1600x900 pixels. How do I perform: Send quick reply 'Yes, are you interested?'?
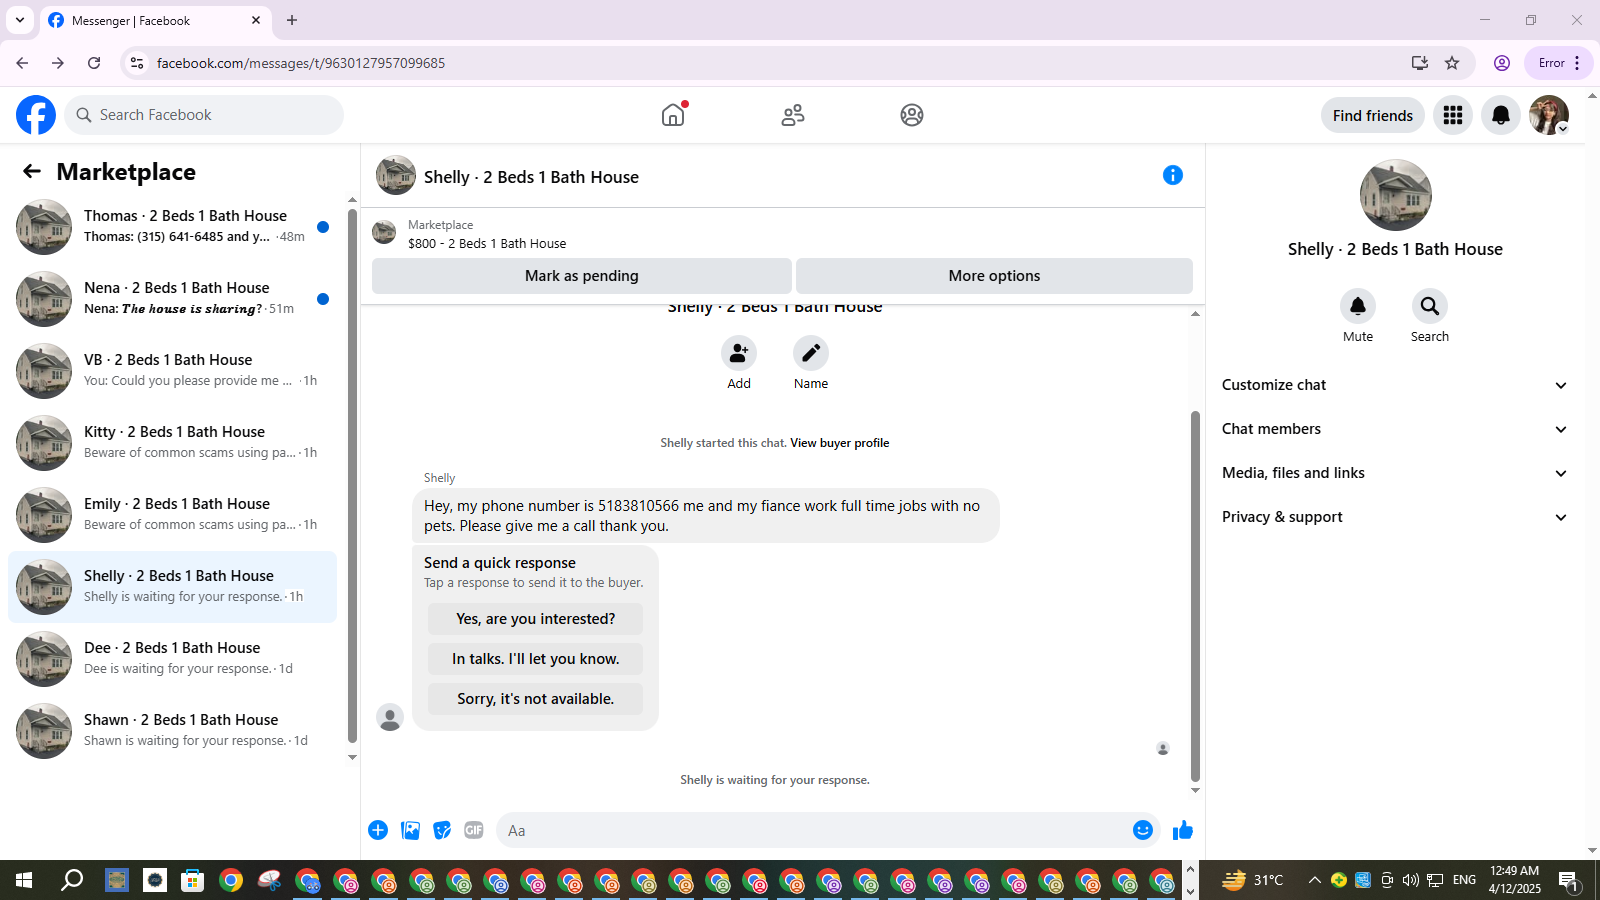(x=536, y=619)
